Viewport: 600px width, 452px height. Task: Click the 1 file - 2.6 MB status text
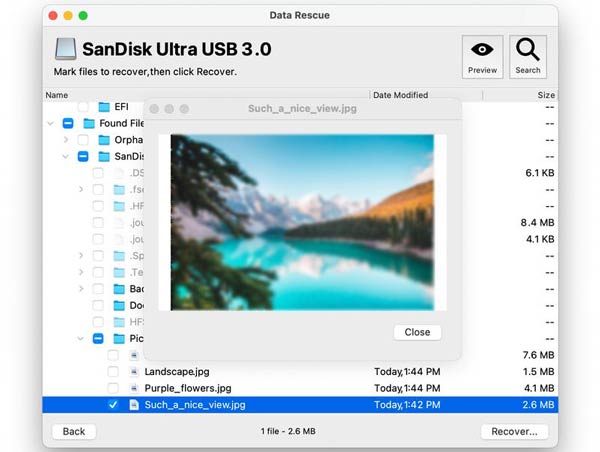[288, 431]
